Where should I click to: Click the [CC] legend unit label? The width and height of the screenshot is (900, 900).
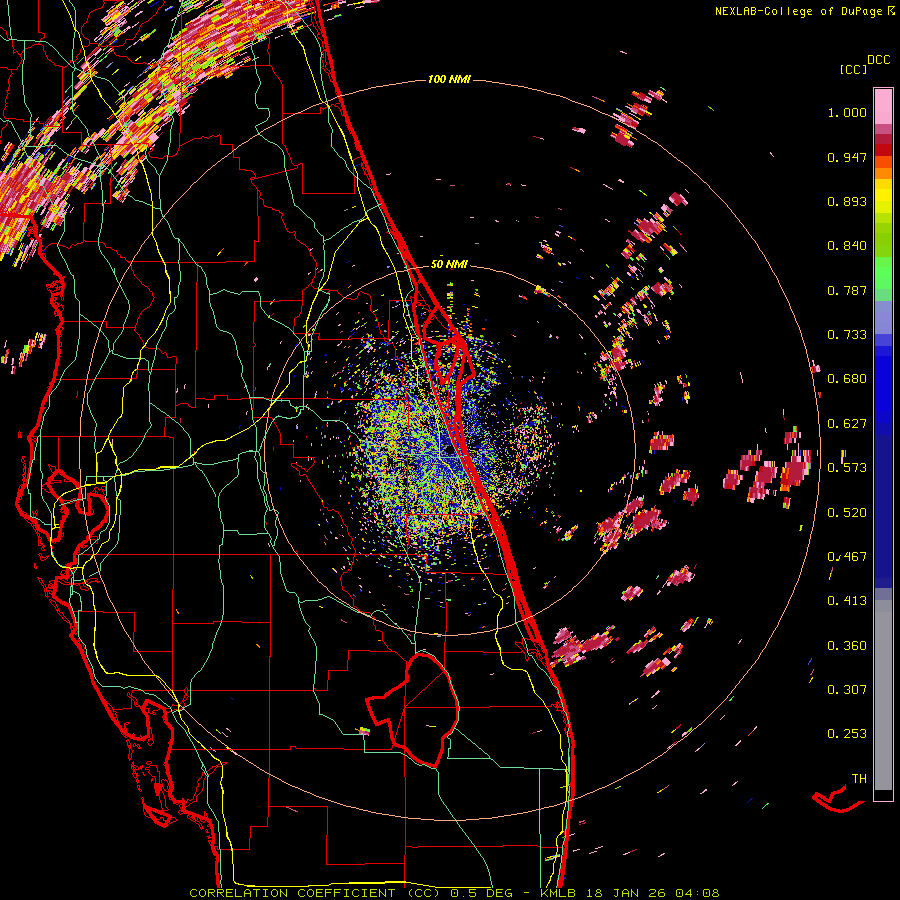pos(853,69)
